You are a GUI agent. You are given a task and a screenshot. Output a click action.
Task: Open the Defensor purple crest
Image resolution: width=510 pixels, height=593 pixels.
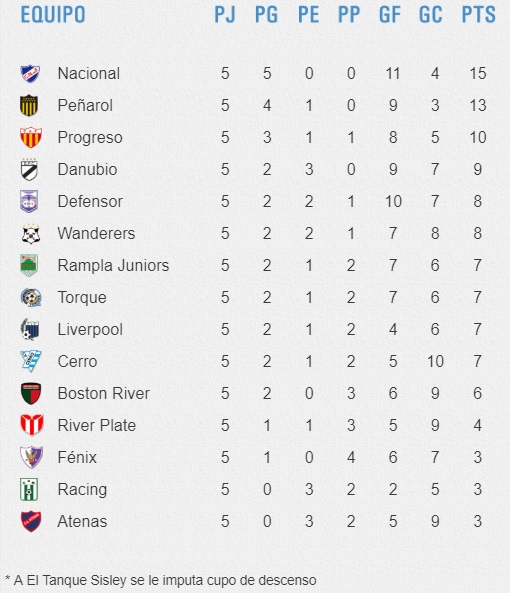(x=29, y=201)
